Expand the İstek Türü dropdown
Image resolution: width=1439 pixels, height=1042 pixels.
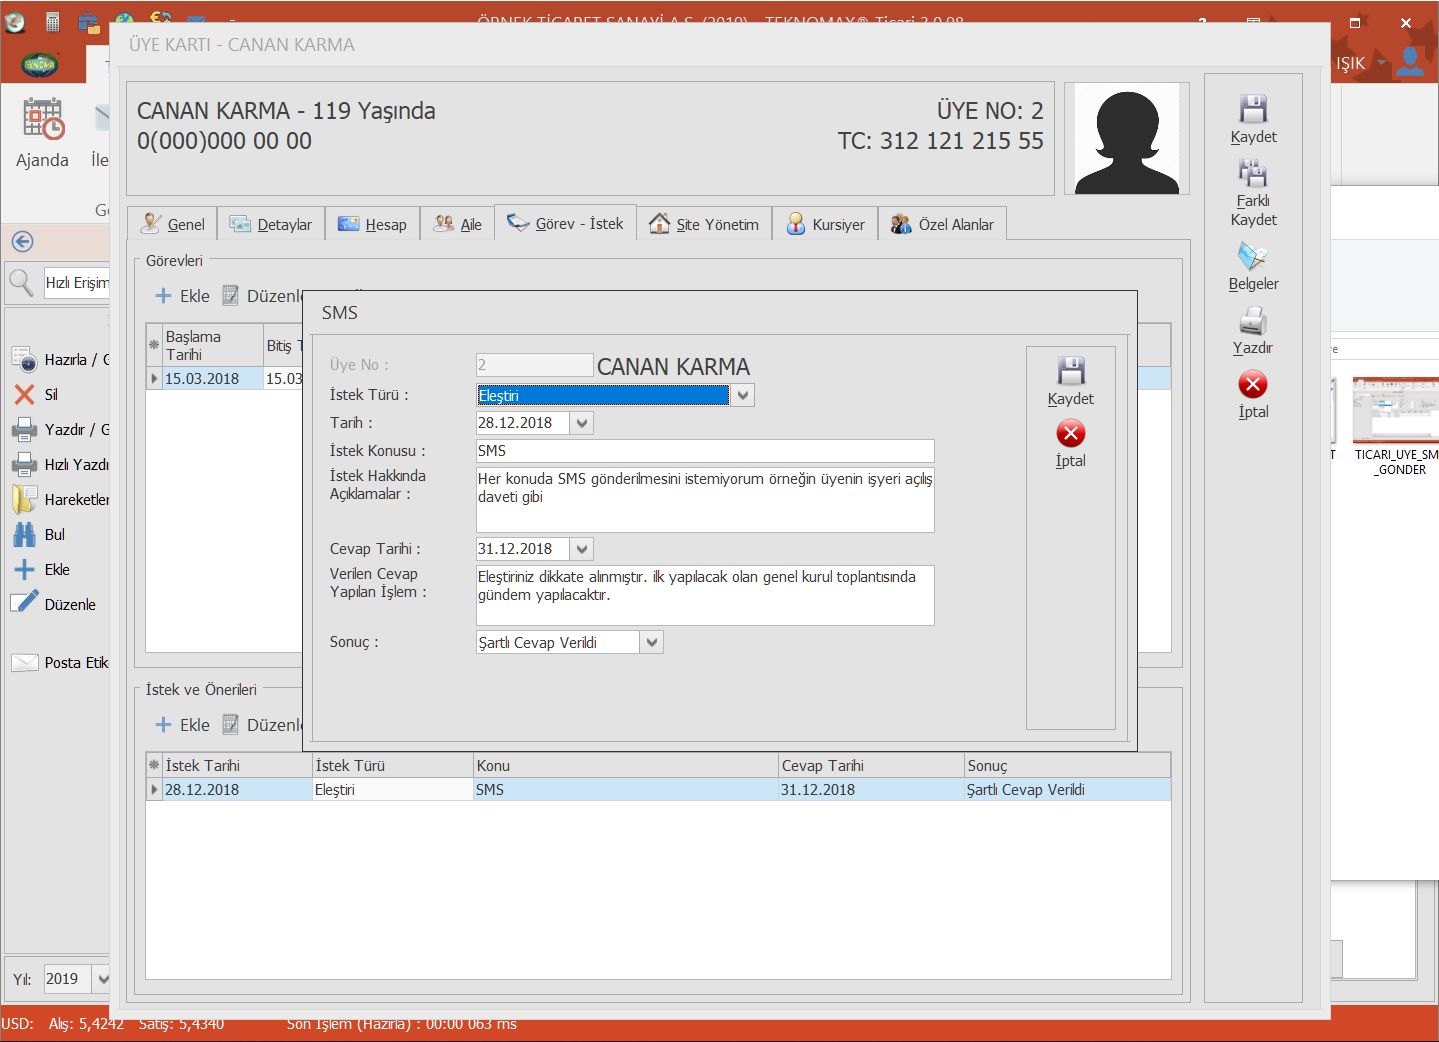click(x=742, y=396)
